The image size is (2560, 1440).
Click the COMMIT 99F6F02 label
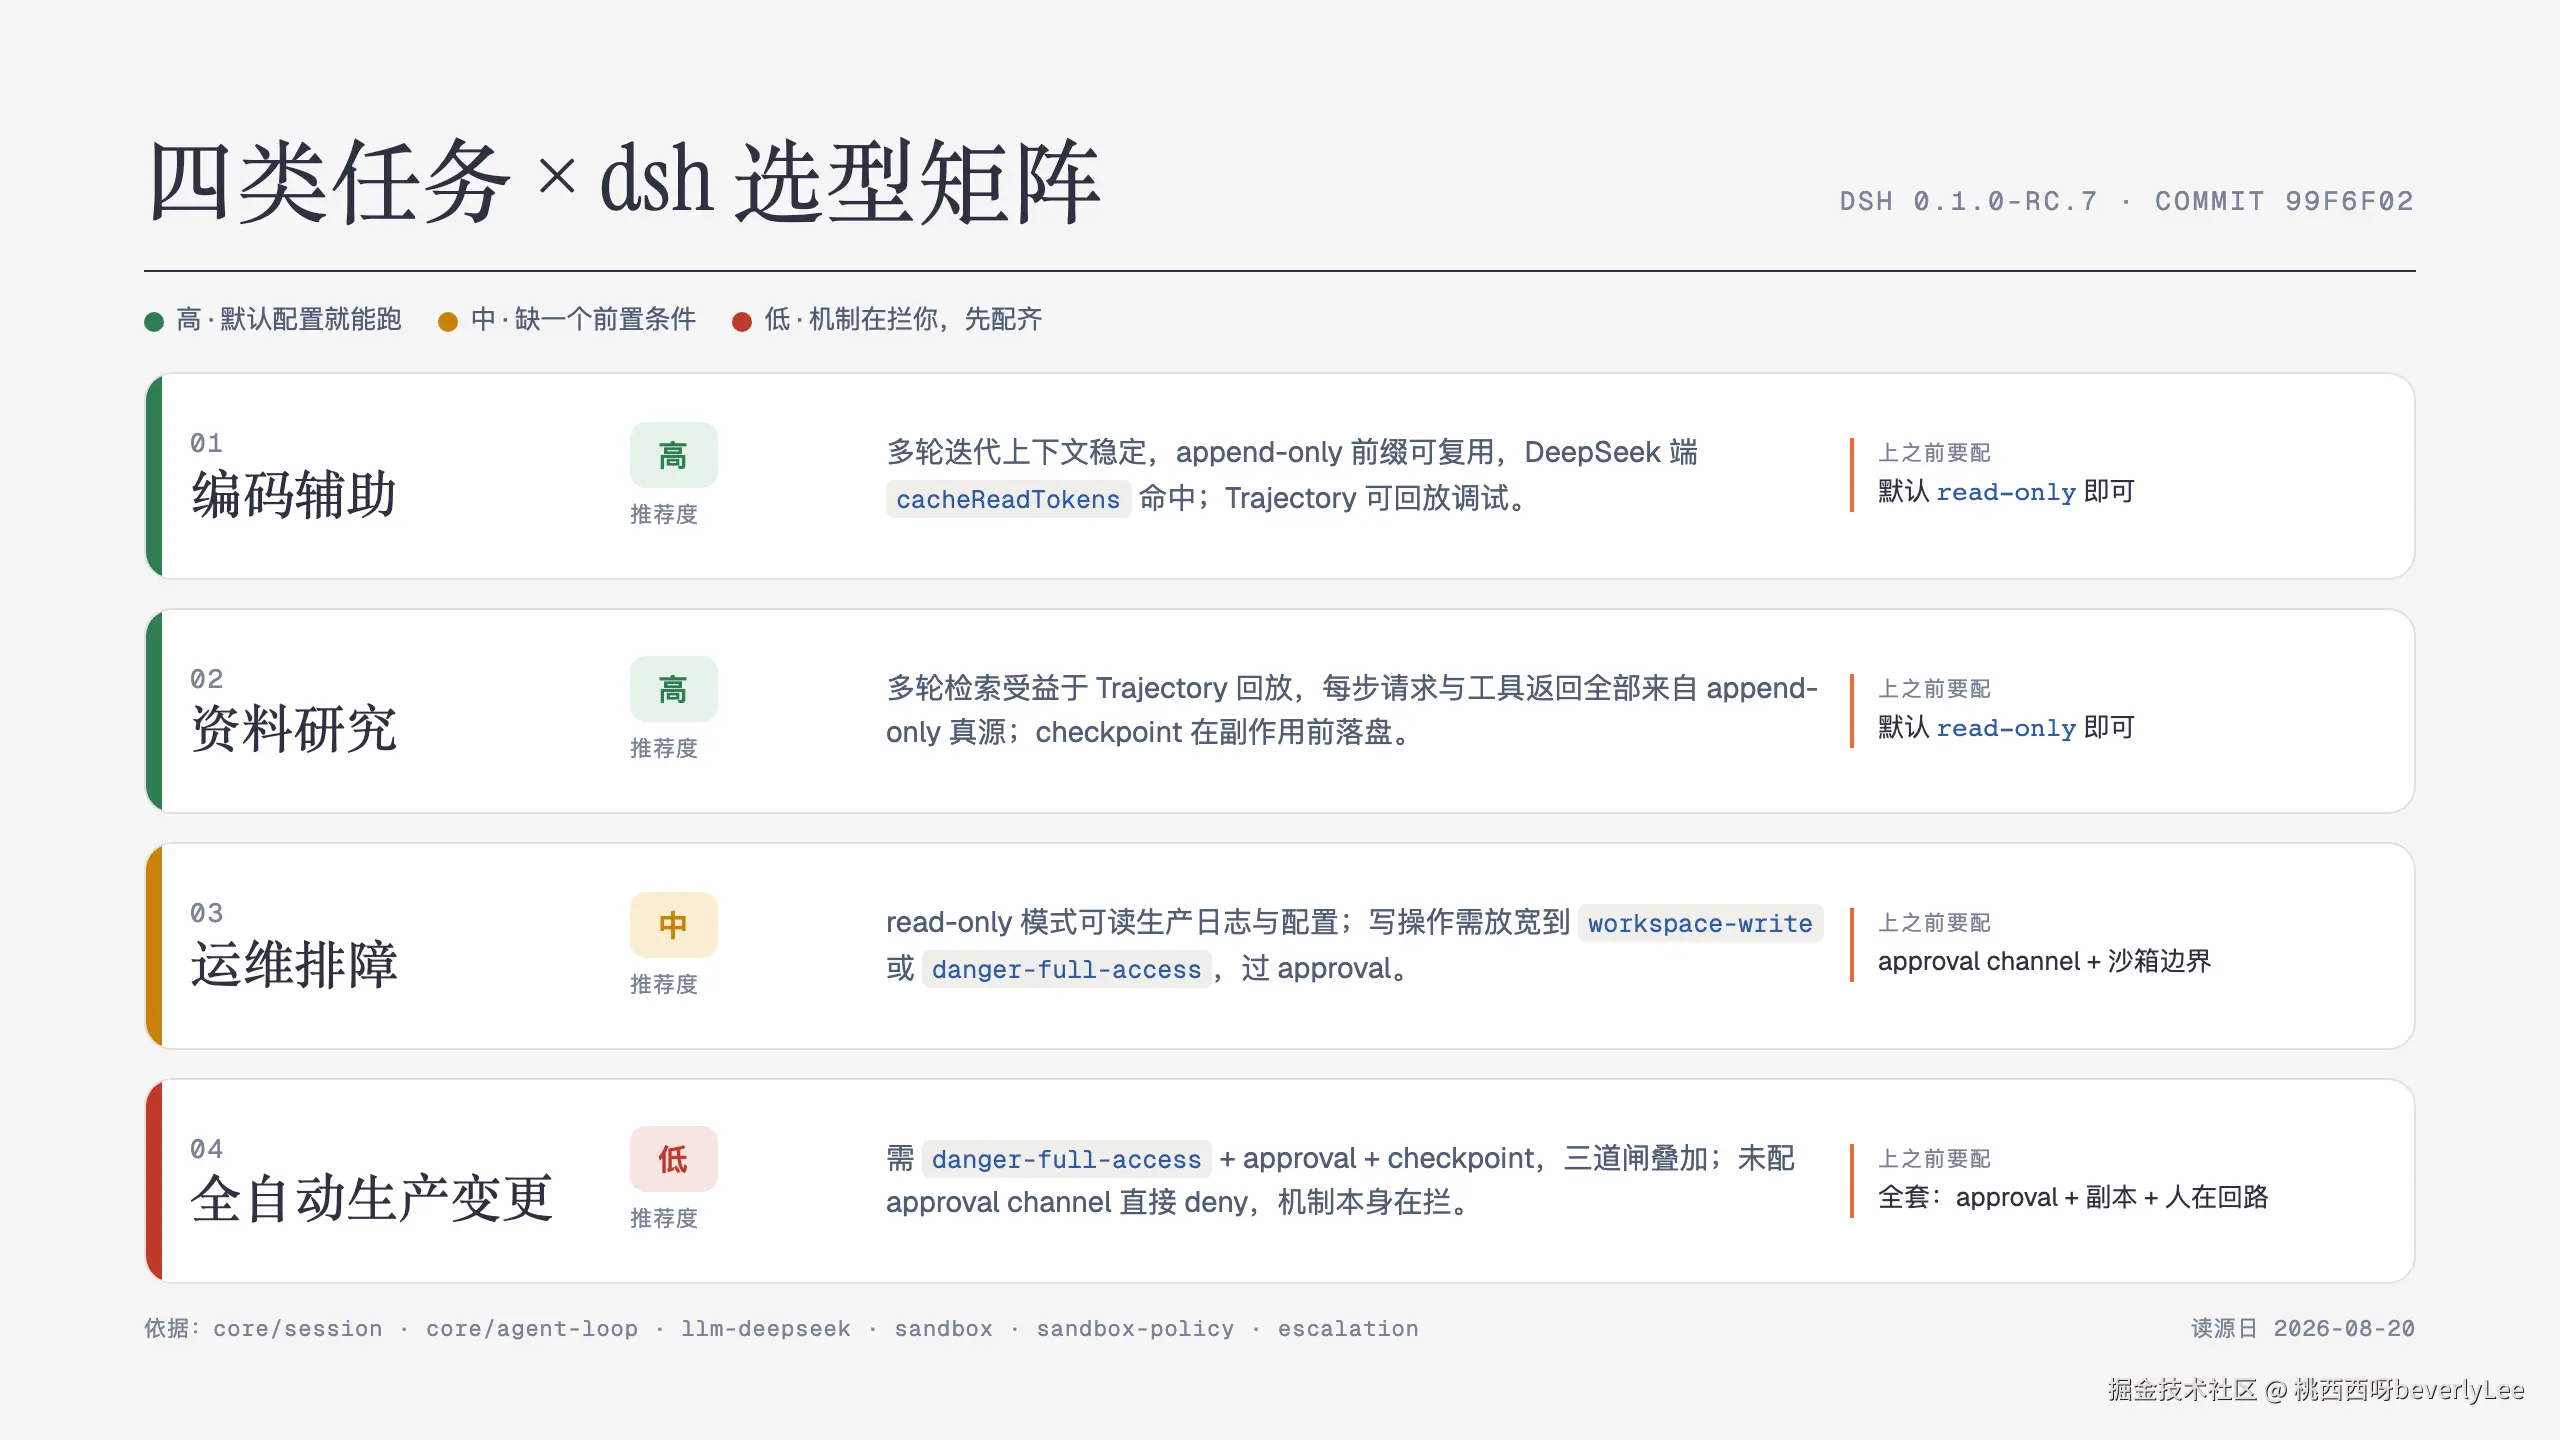[2284, 201]
